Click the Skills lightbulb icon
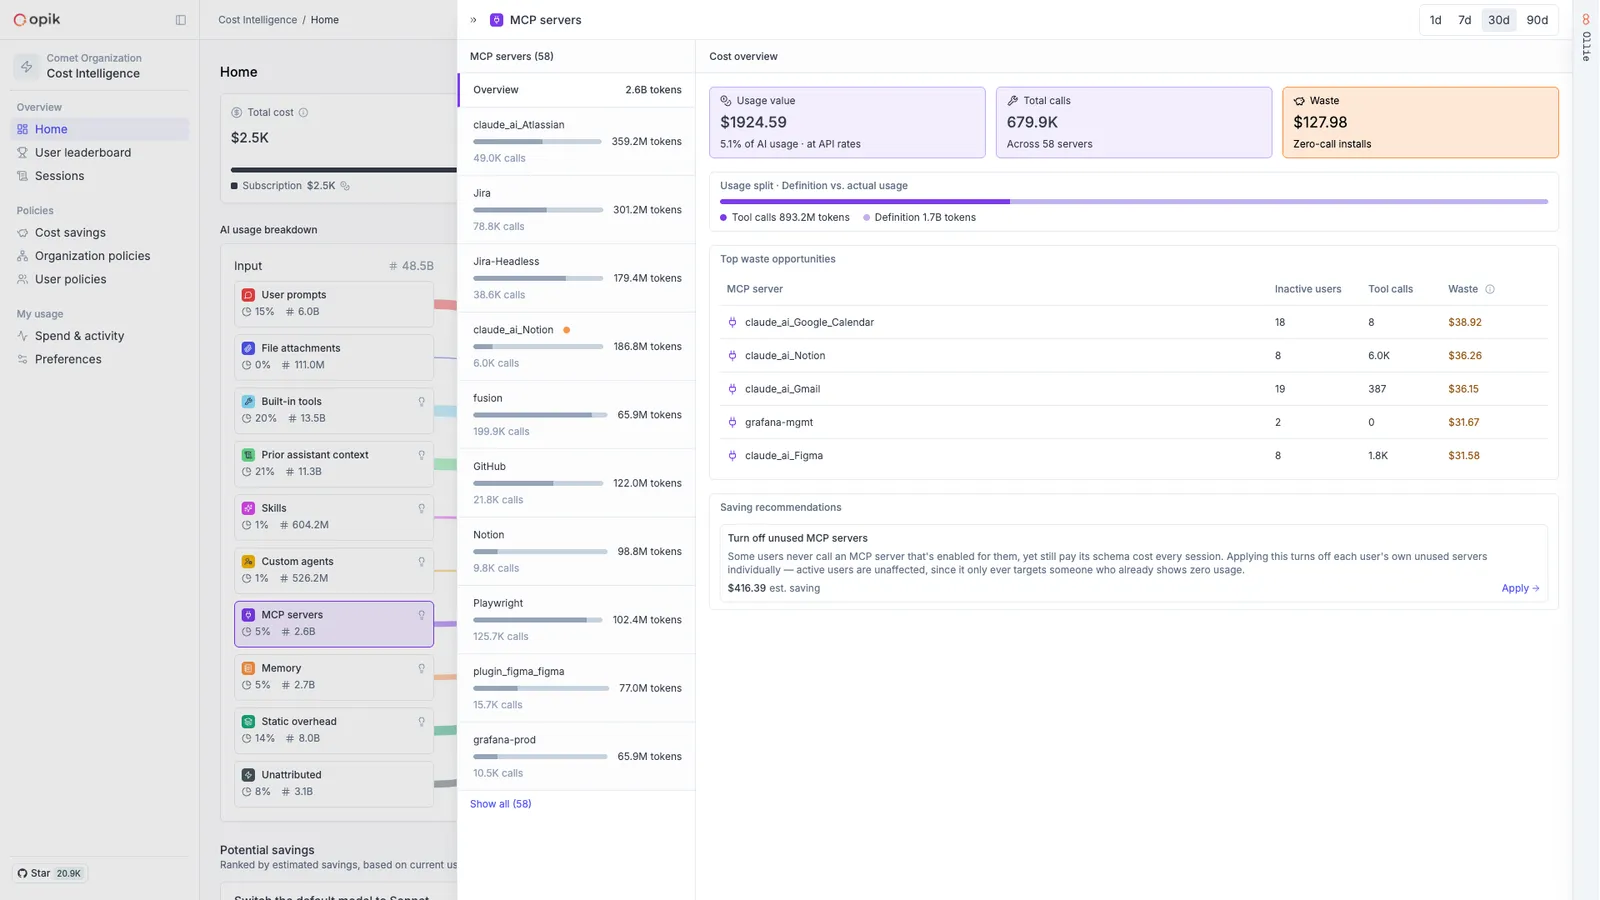The width and height of the screenshot is (1600, 900). click(422, 509)
